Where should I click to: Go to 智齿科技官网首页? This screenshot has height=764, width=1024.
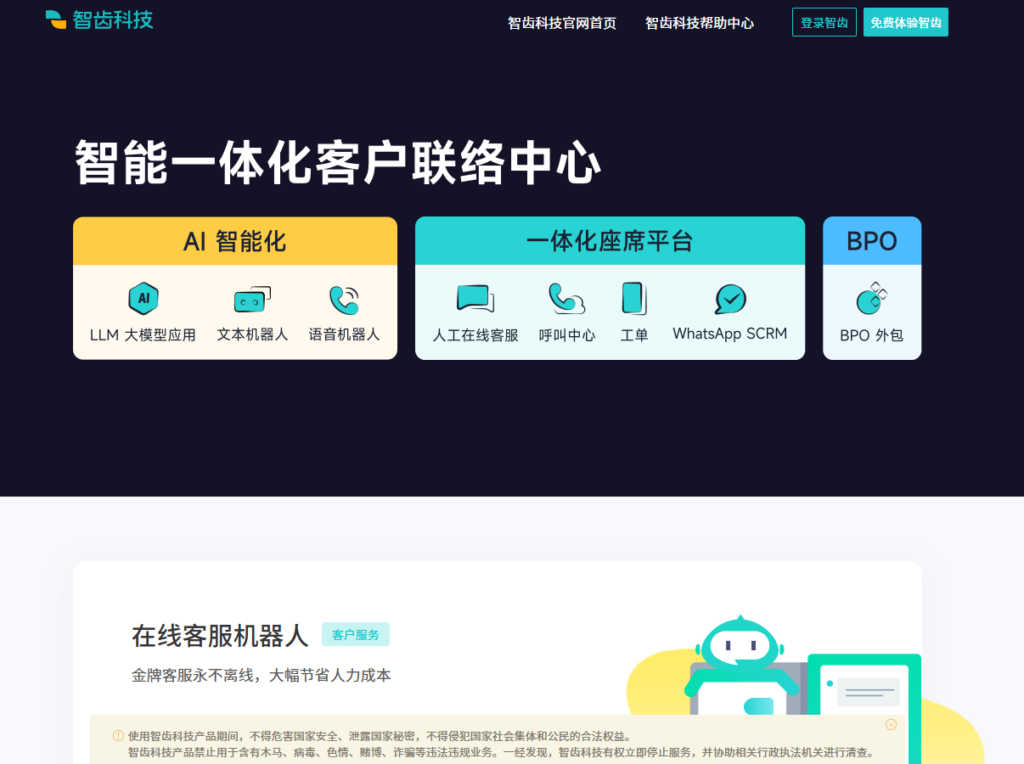point(562,23)
